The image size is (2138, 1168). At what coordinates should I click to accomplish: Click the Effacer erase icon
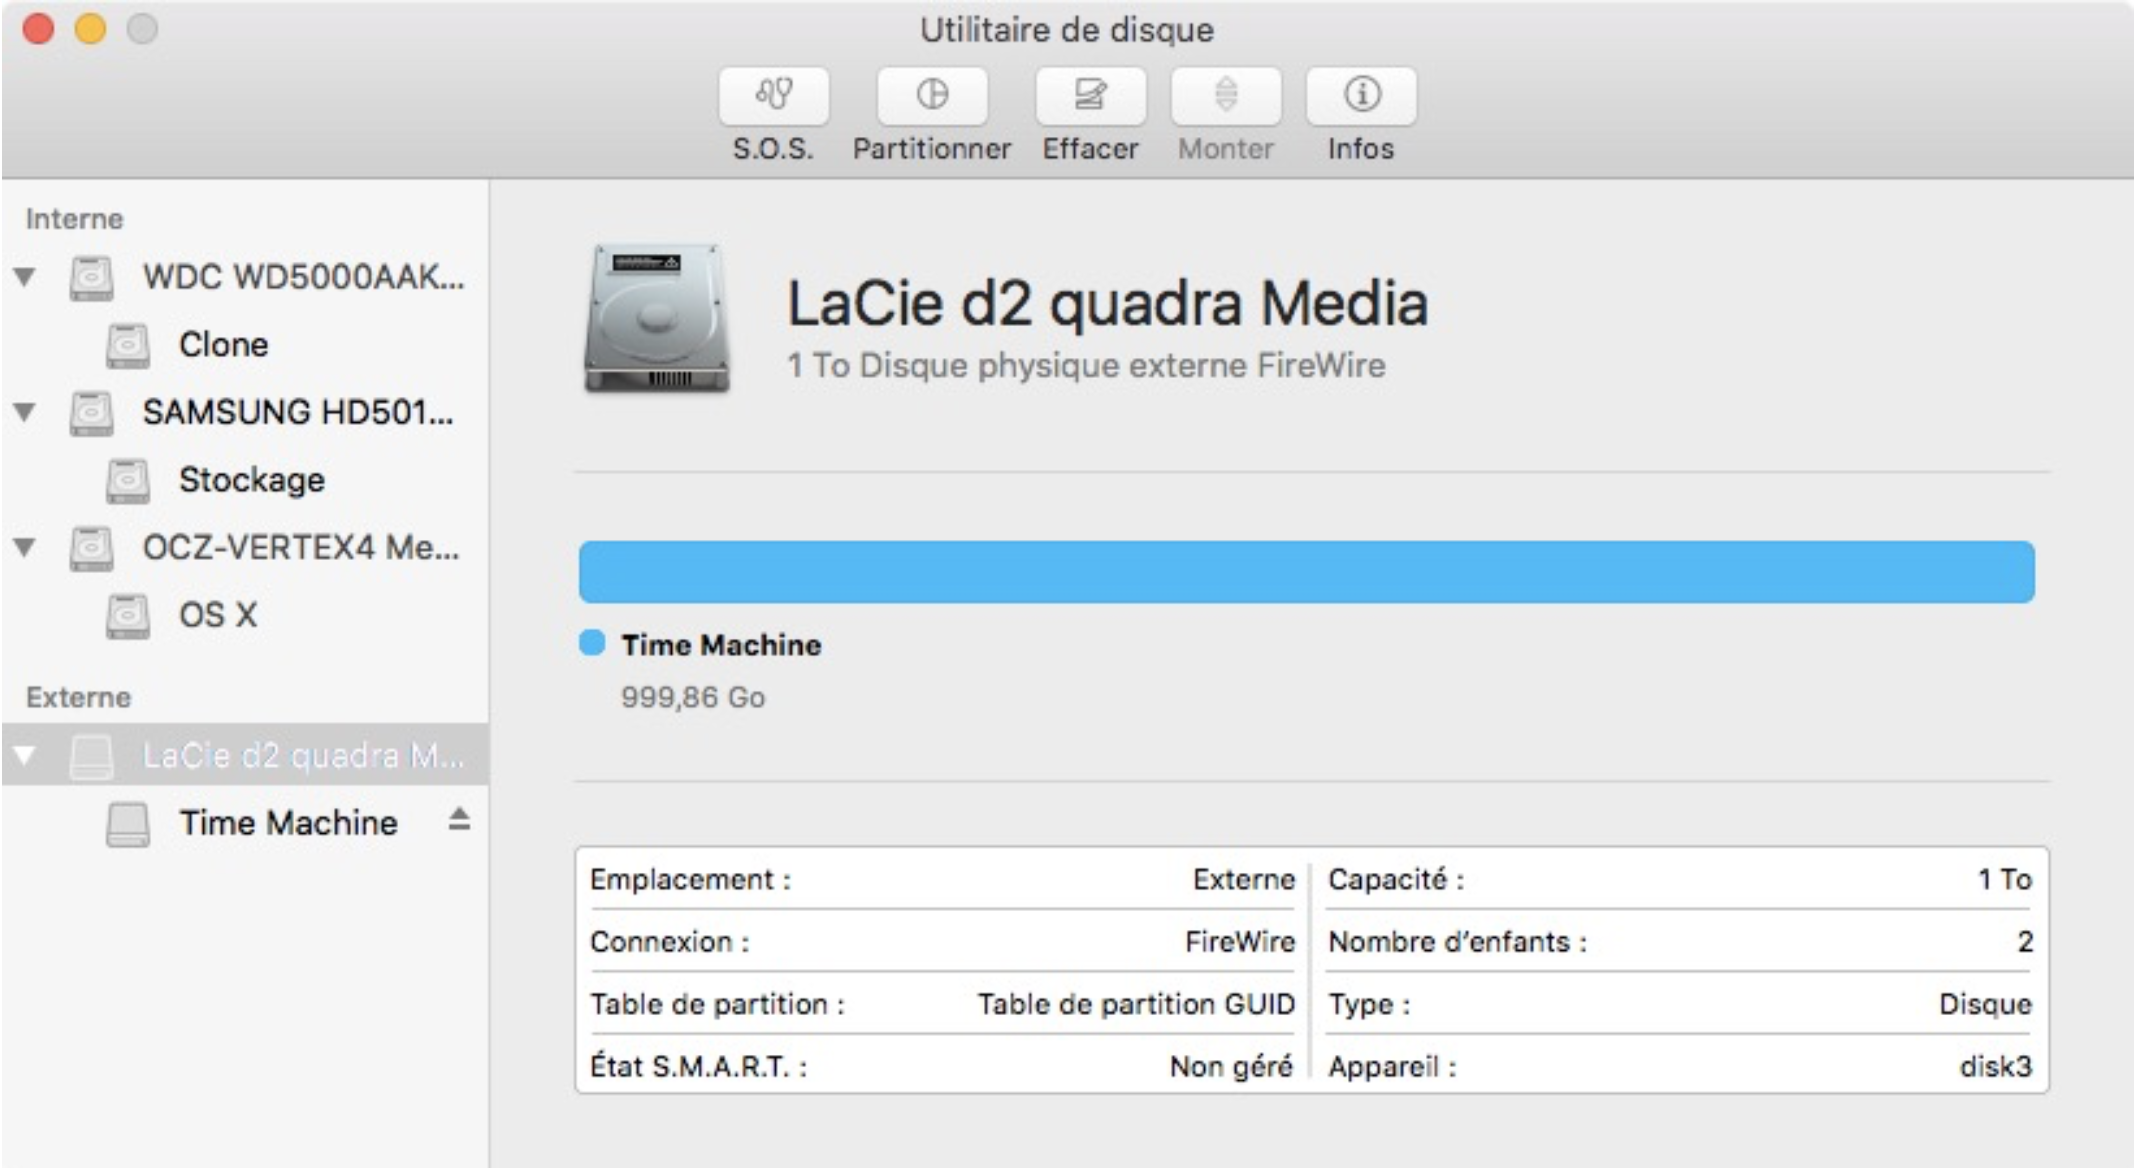pyautogui.click(x=1089, y=96)
